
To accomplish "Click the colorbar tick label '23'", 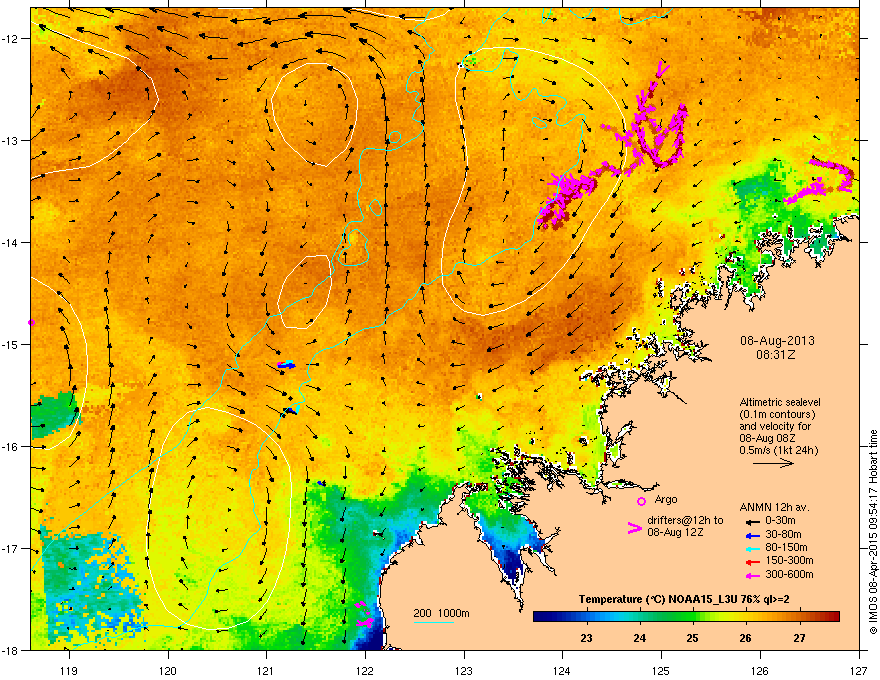I will tap(586, 638).
